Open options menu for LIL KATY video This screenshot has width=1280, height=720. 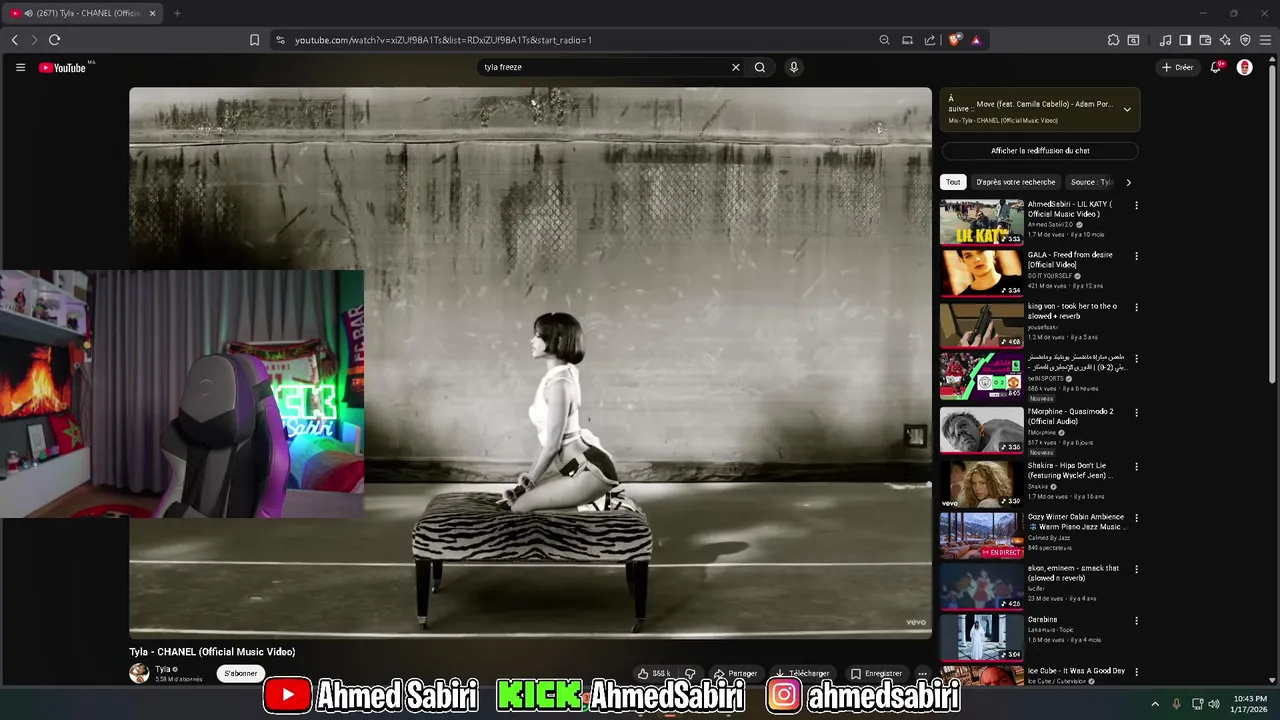[1136, 205]
